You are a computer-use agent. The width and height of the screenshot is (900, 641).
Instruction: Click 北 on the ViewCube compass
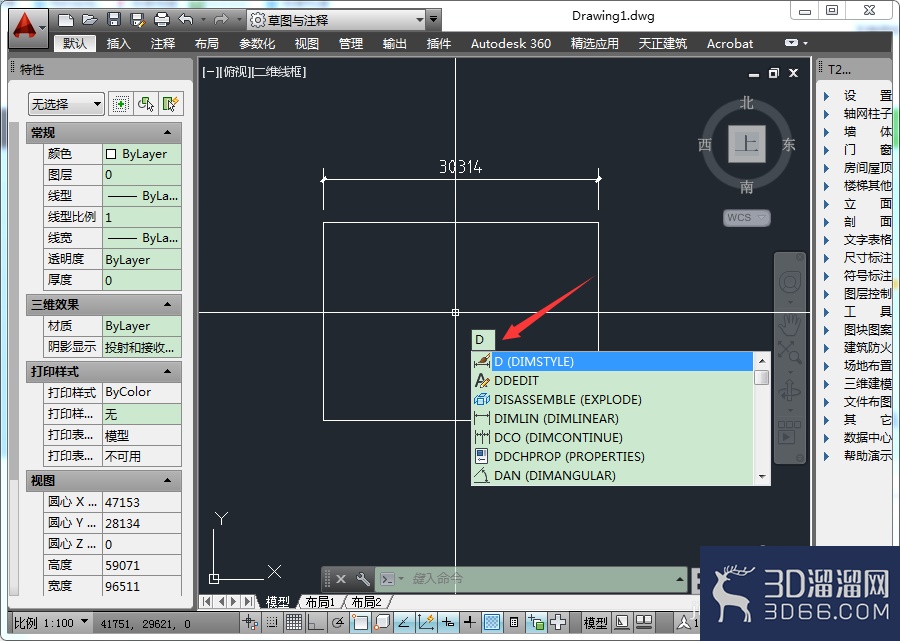coord(746,103)
